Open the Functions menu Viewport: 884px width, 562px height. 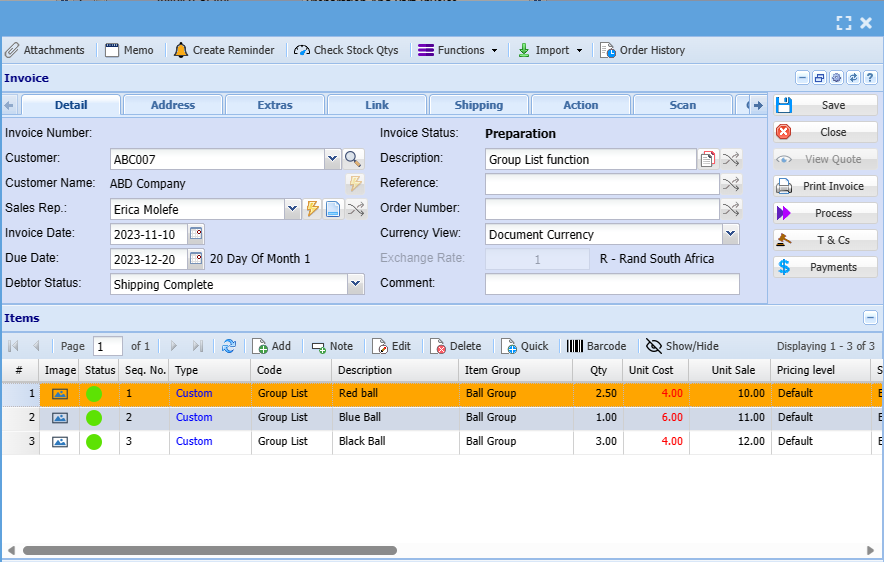pos(457,50)
